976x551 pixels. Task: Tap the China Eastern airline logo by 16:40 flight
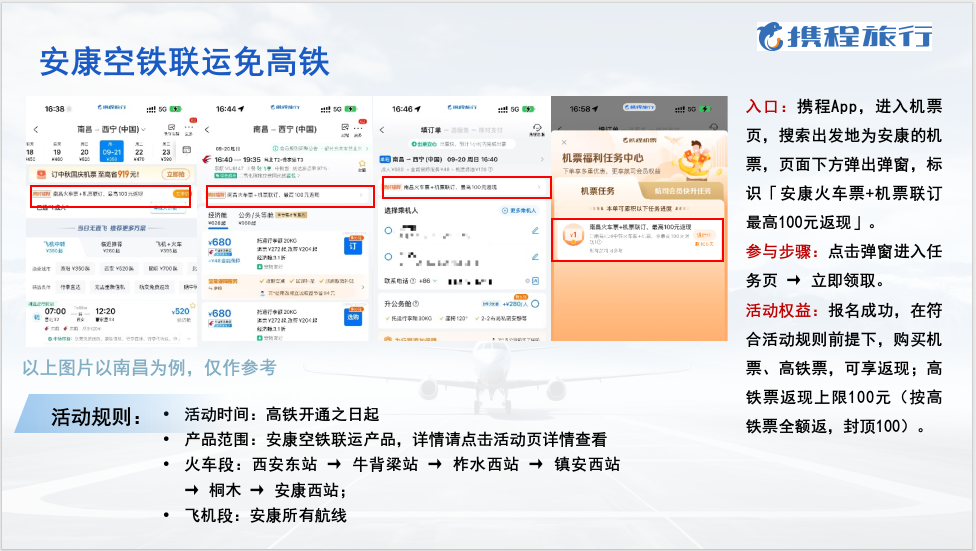pyautogui.click(x=207, y=159)
